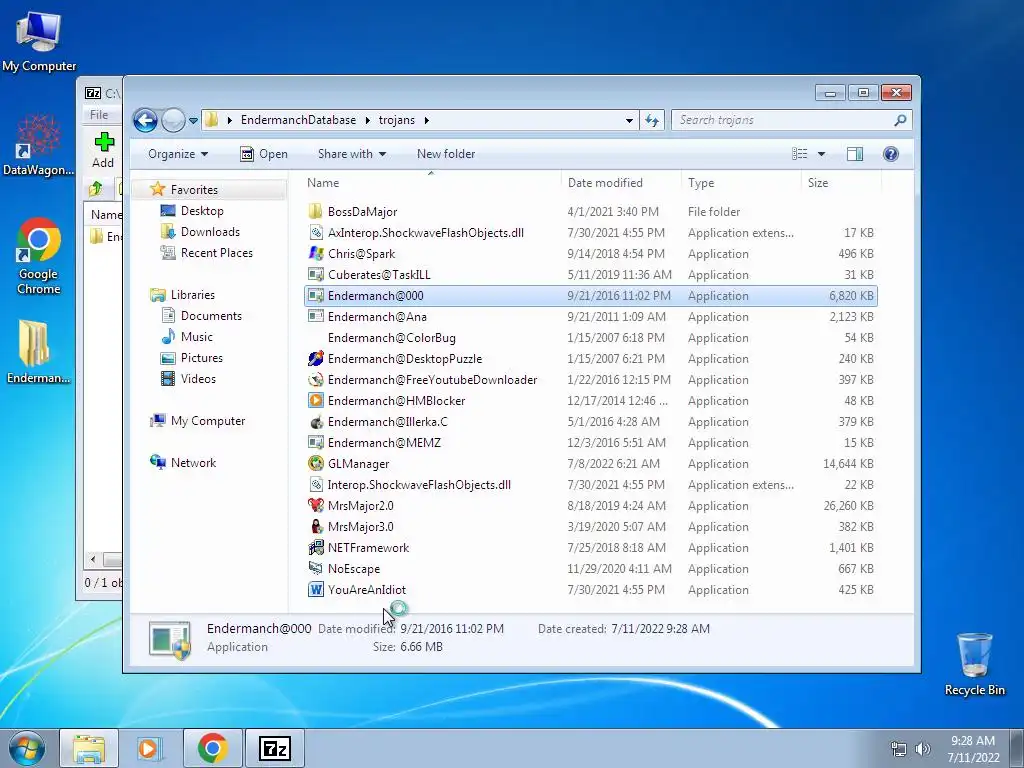Viewport: 1024px width, 768px height.
Task: Open Pictures library in sidebar
Action: pos(201,358)
